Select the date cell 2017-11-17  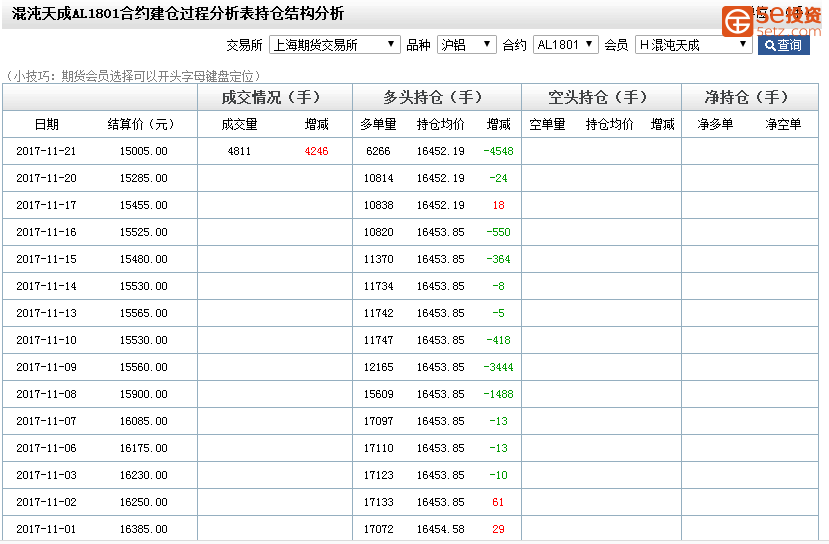[47, 205]
